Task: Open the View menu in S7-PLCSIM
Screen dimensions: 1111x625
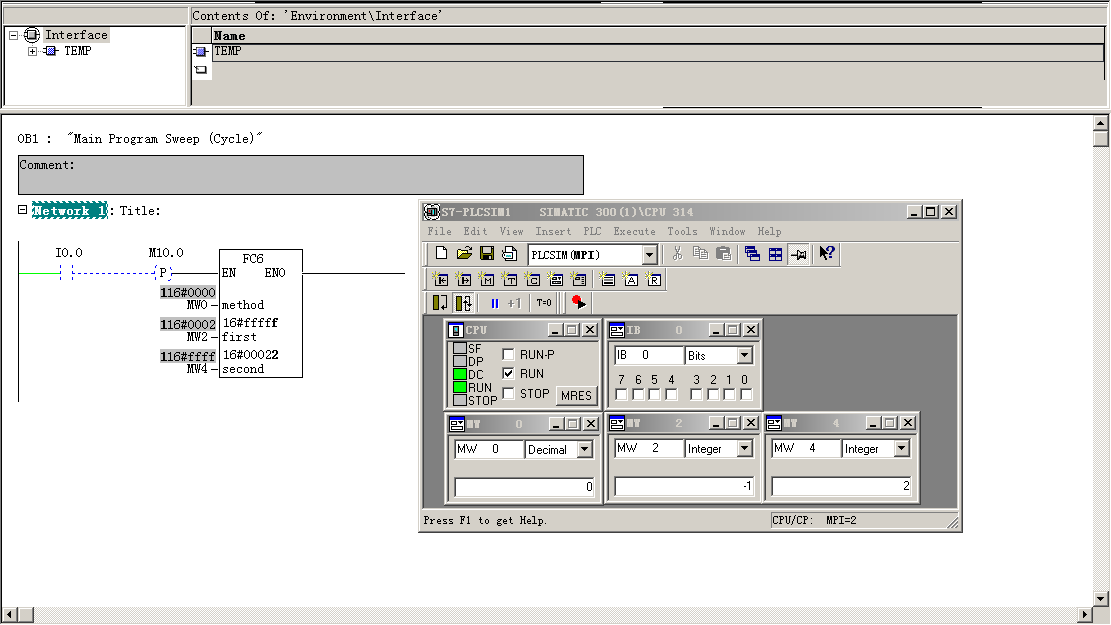Action: pyautogui.click(x=512, y=232)
